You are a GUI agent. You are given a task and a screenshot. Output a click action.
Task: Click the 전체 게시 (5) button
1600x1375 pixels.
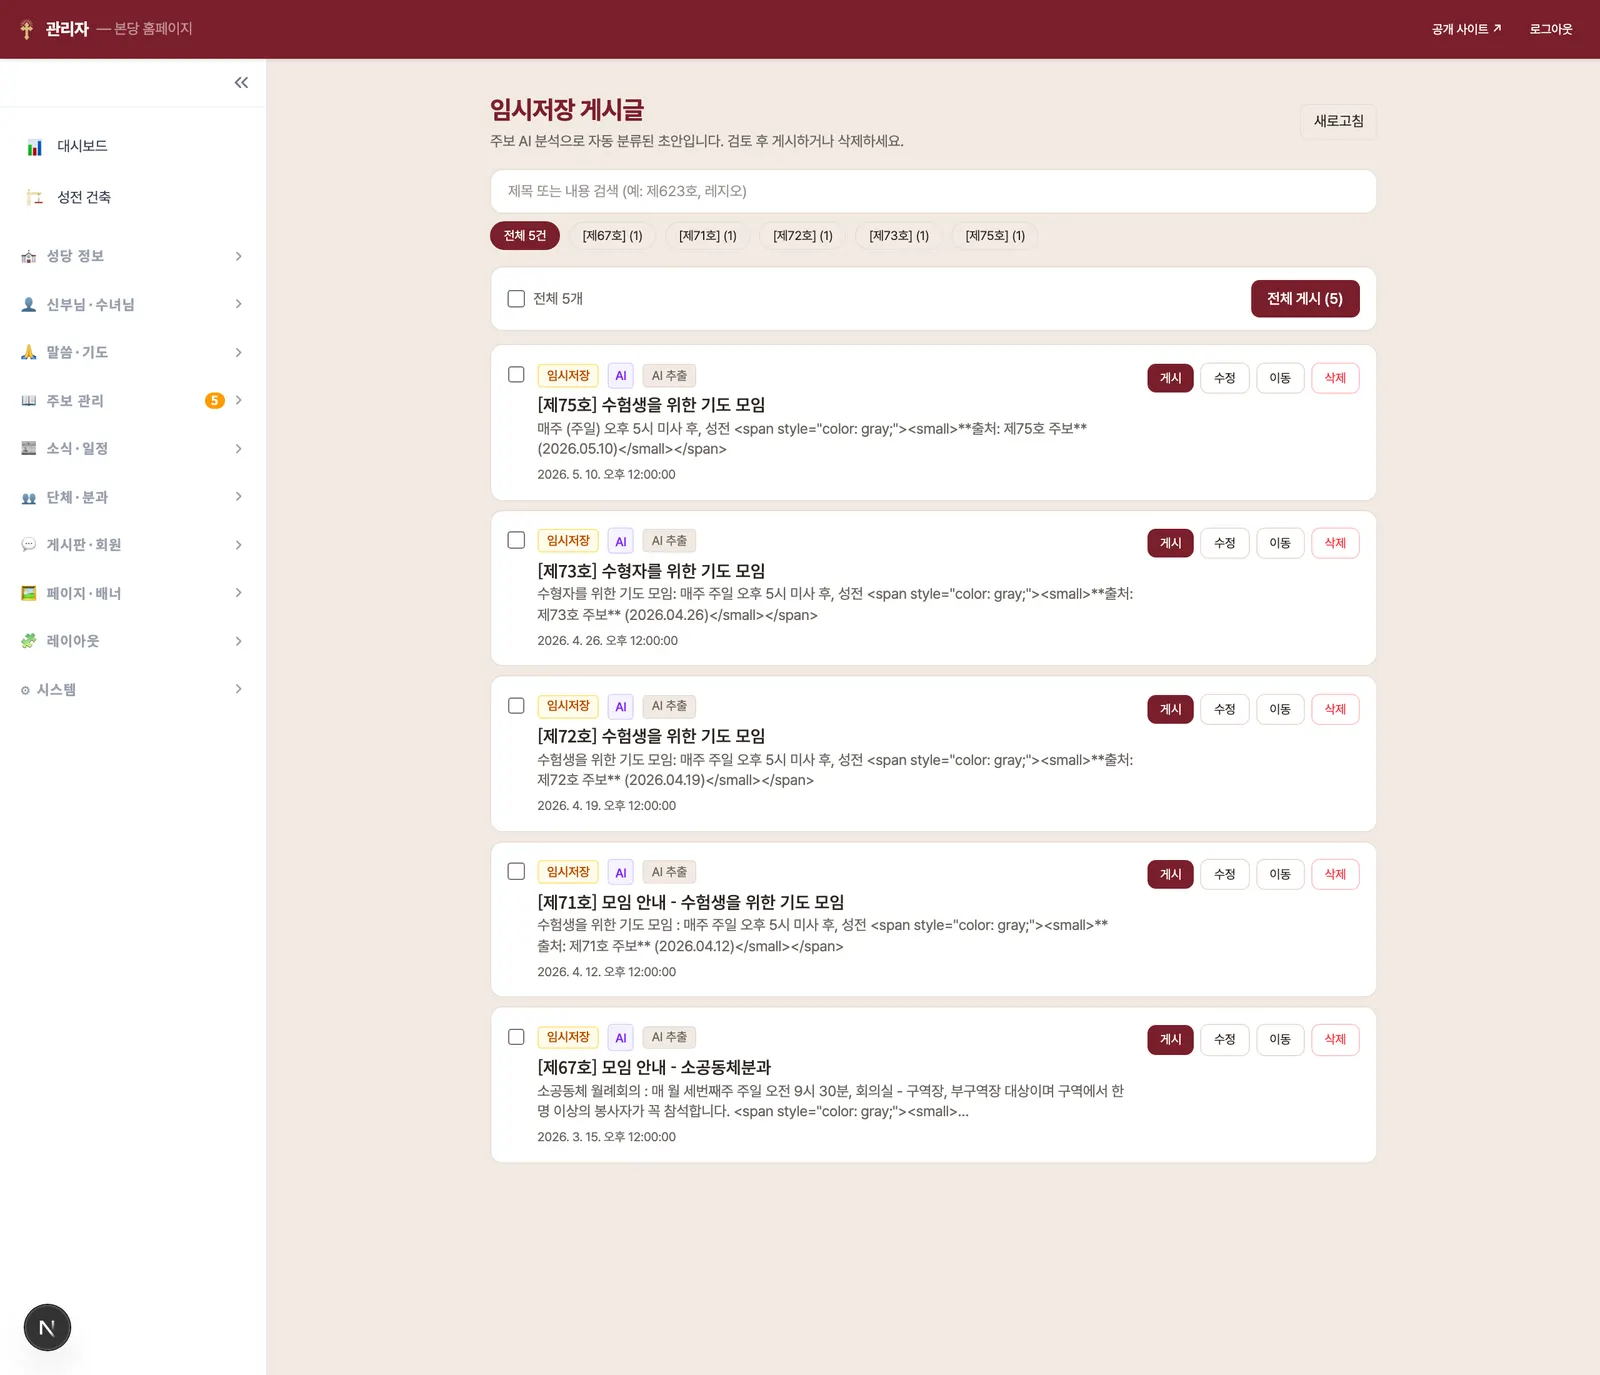(x=1305, y=299)
